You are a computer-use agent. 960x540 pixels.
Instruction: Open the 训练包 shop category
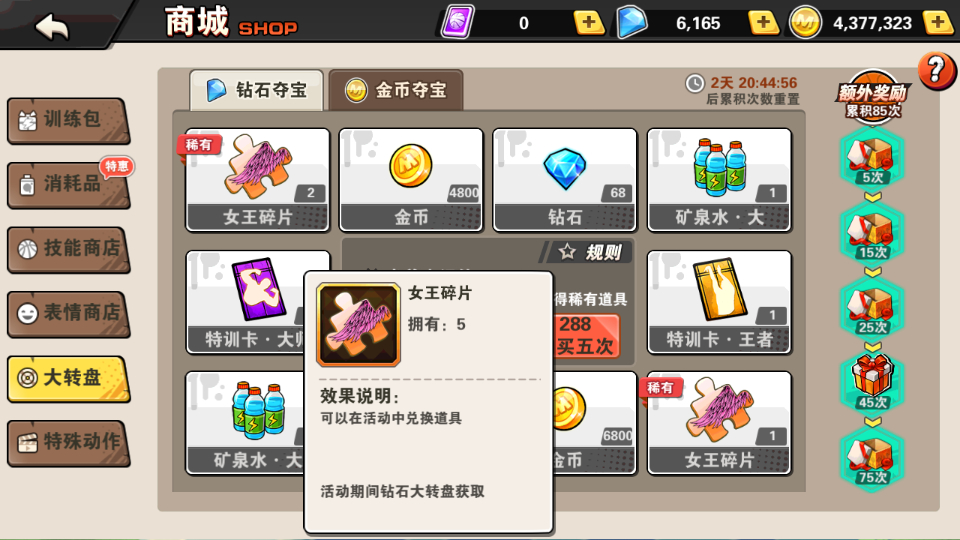68,121
